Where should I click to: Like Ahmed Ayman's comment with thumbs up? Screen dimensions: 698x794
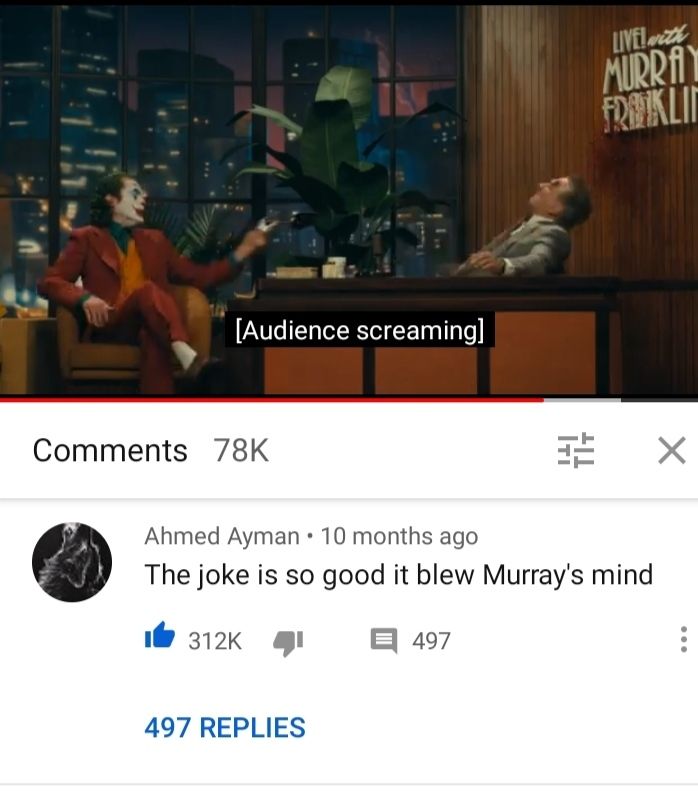pos(160,635)
